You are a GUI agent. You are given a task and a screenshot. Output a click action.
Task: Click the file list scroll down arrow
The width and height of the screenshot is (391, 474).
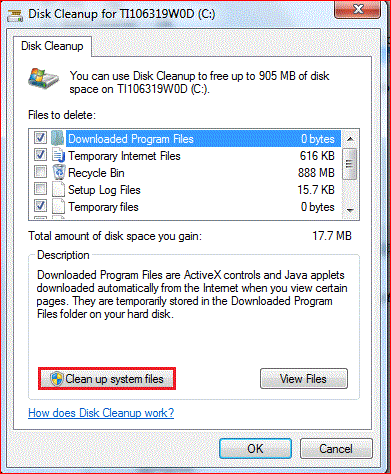pos(350,210)
